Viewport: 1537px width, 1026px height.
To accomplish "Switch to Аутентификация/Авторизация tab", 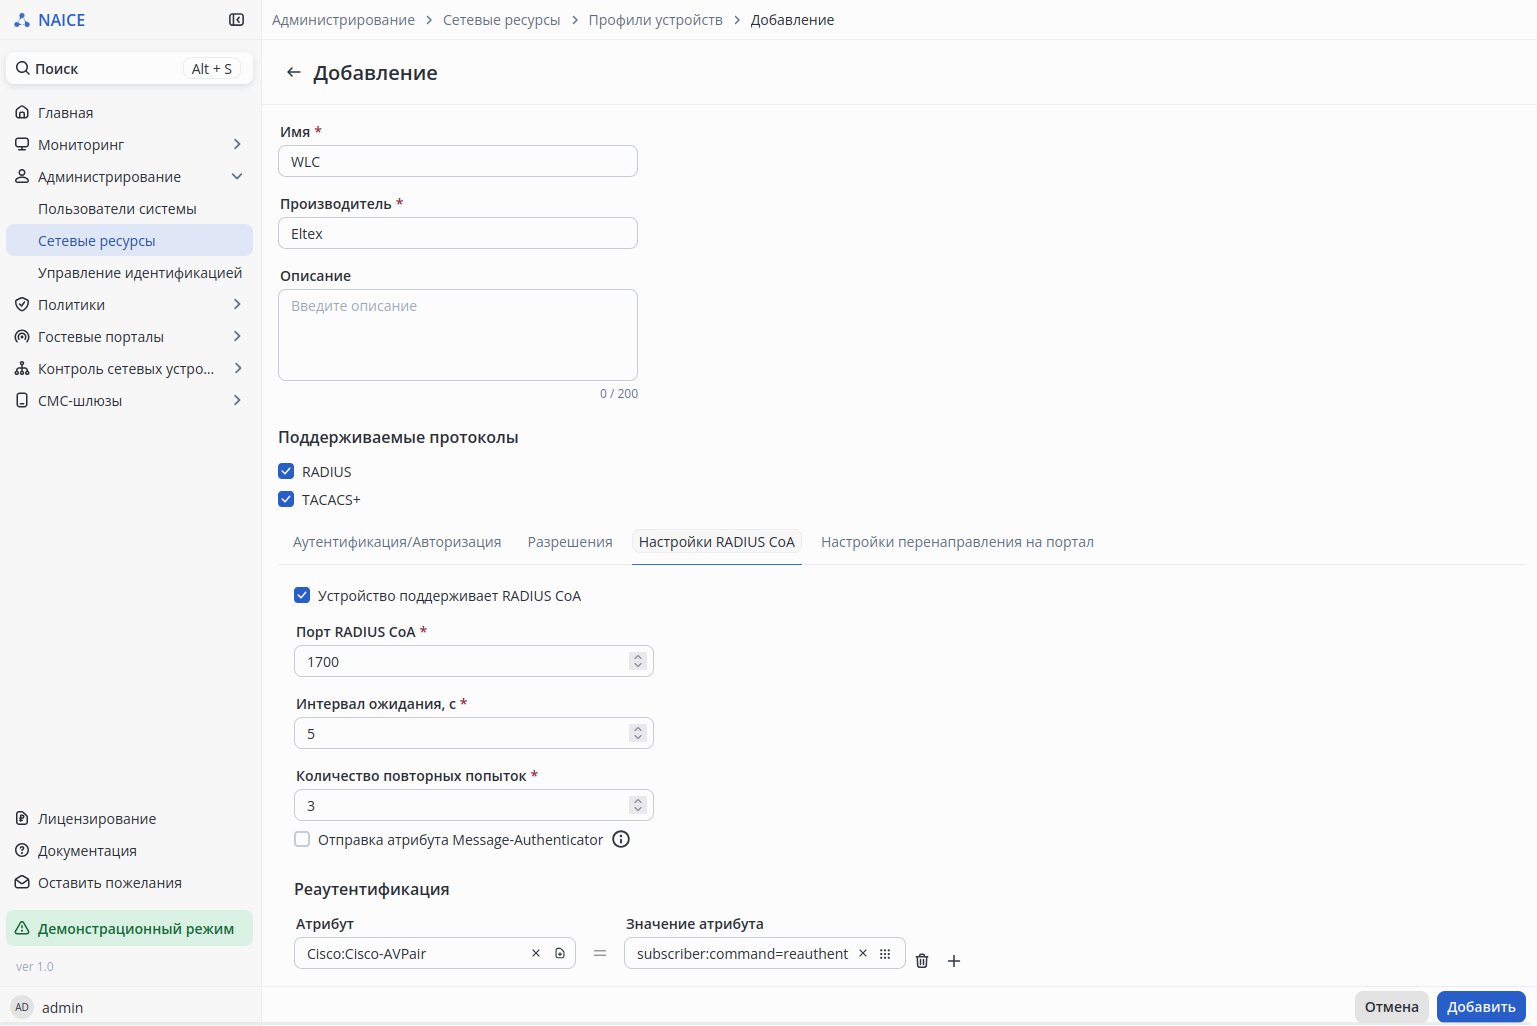I will point(397,542).
